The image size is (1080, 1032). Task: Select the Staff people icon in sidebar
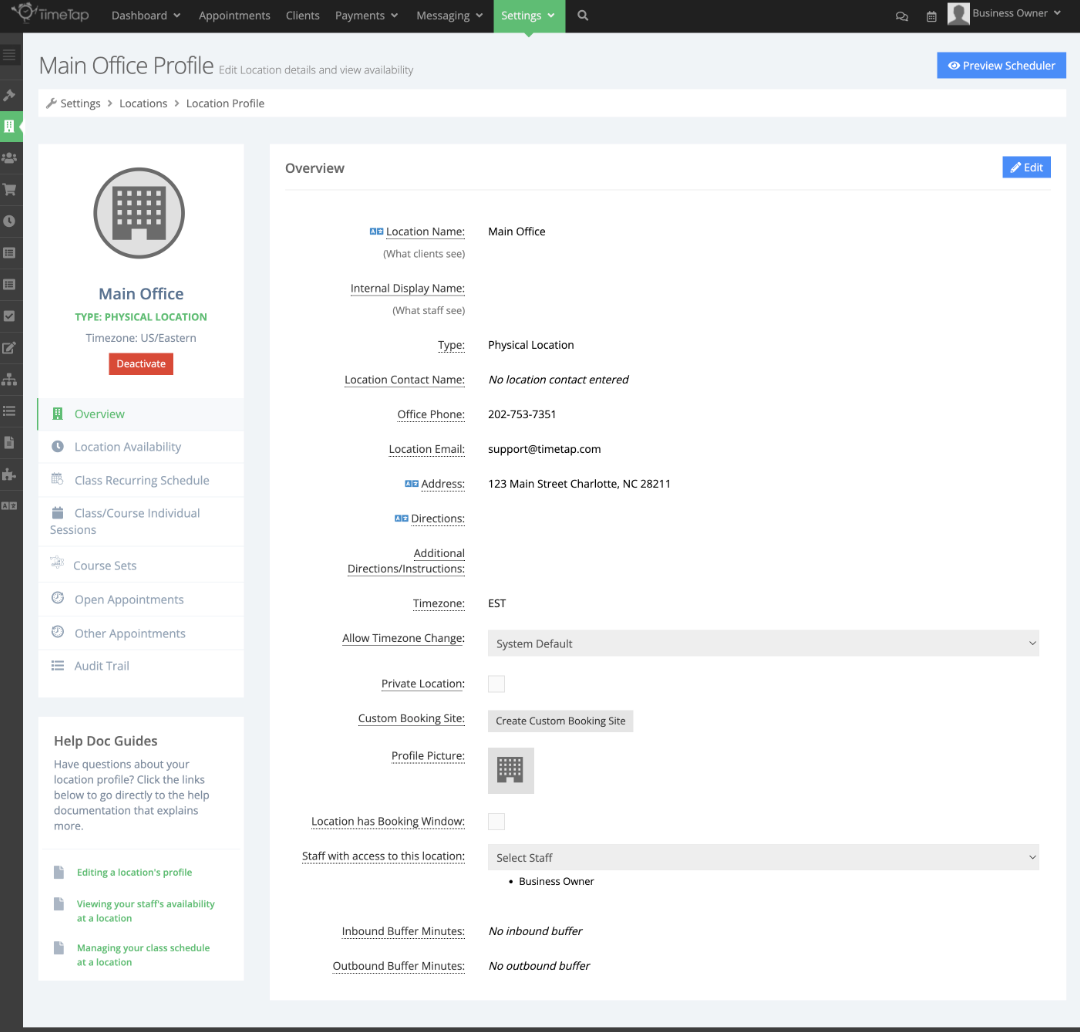(12, 158)
